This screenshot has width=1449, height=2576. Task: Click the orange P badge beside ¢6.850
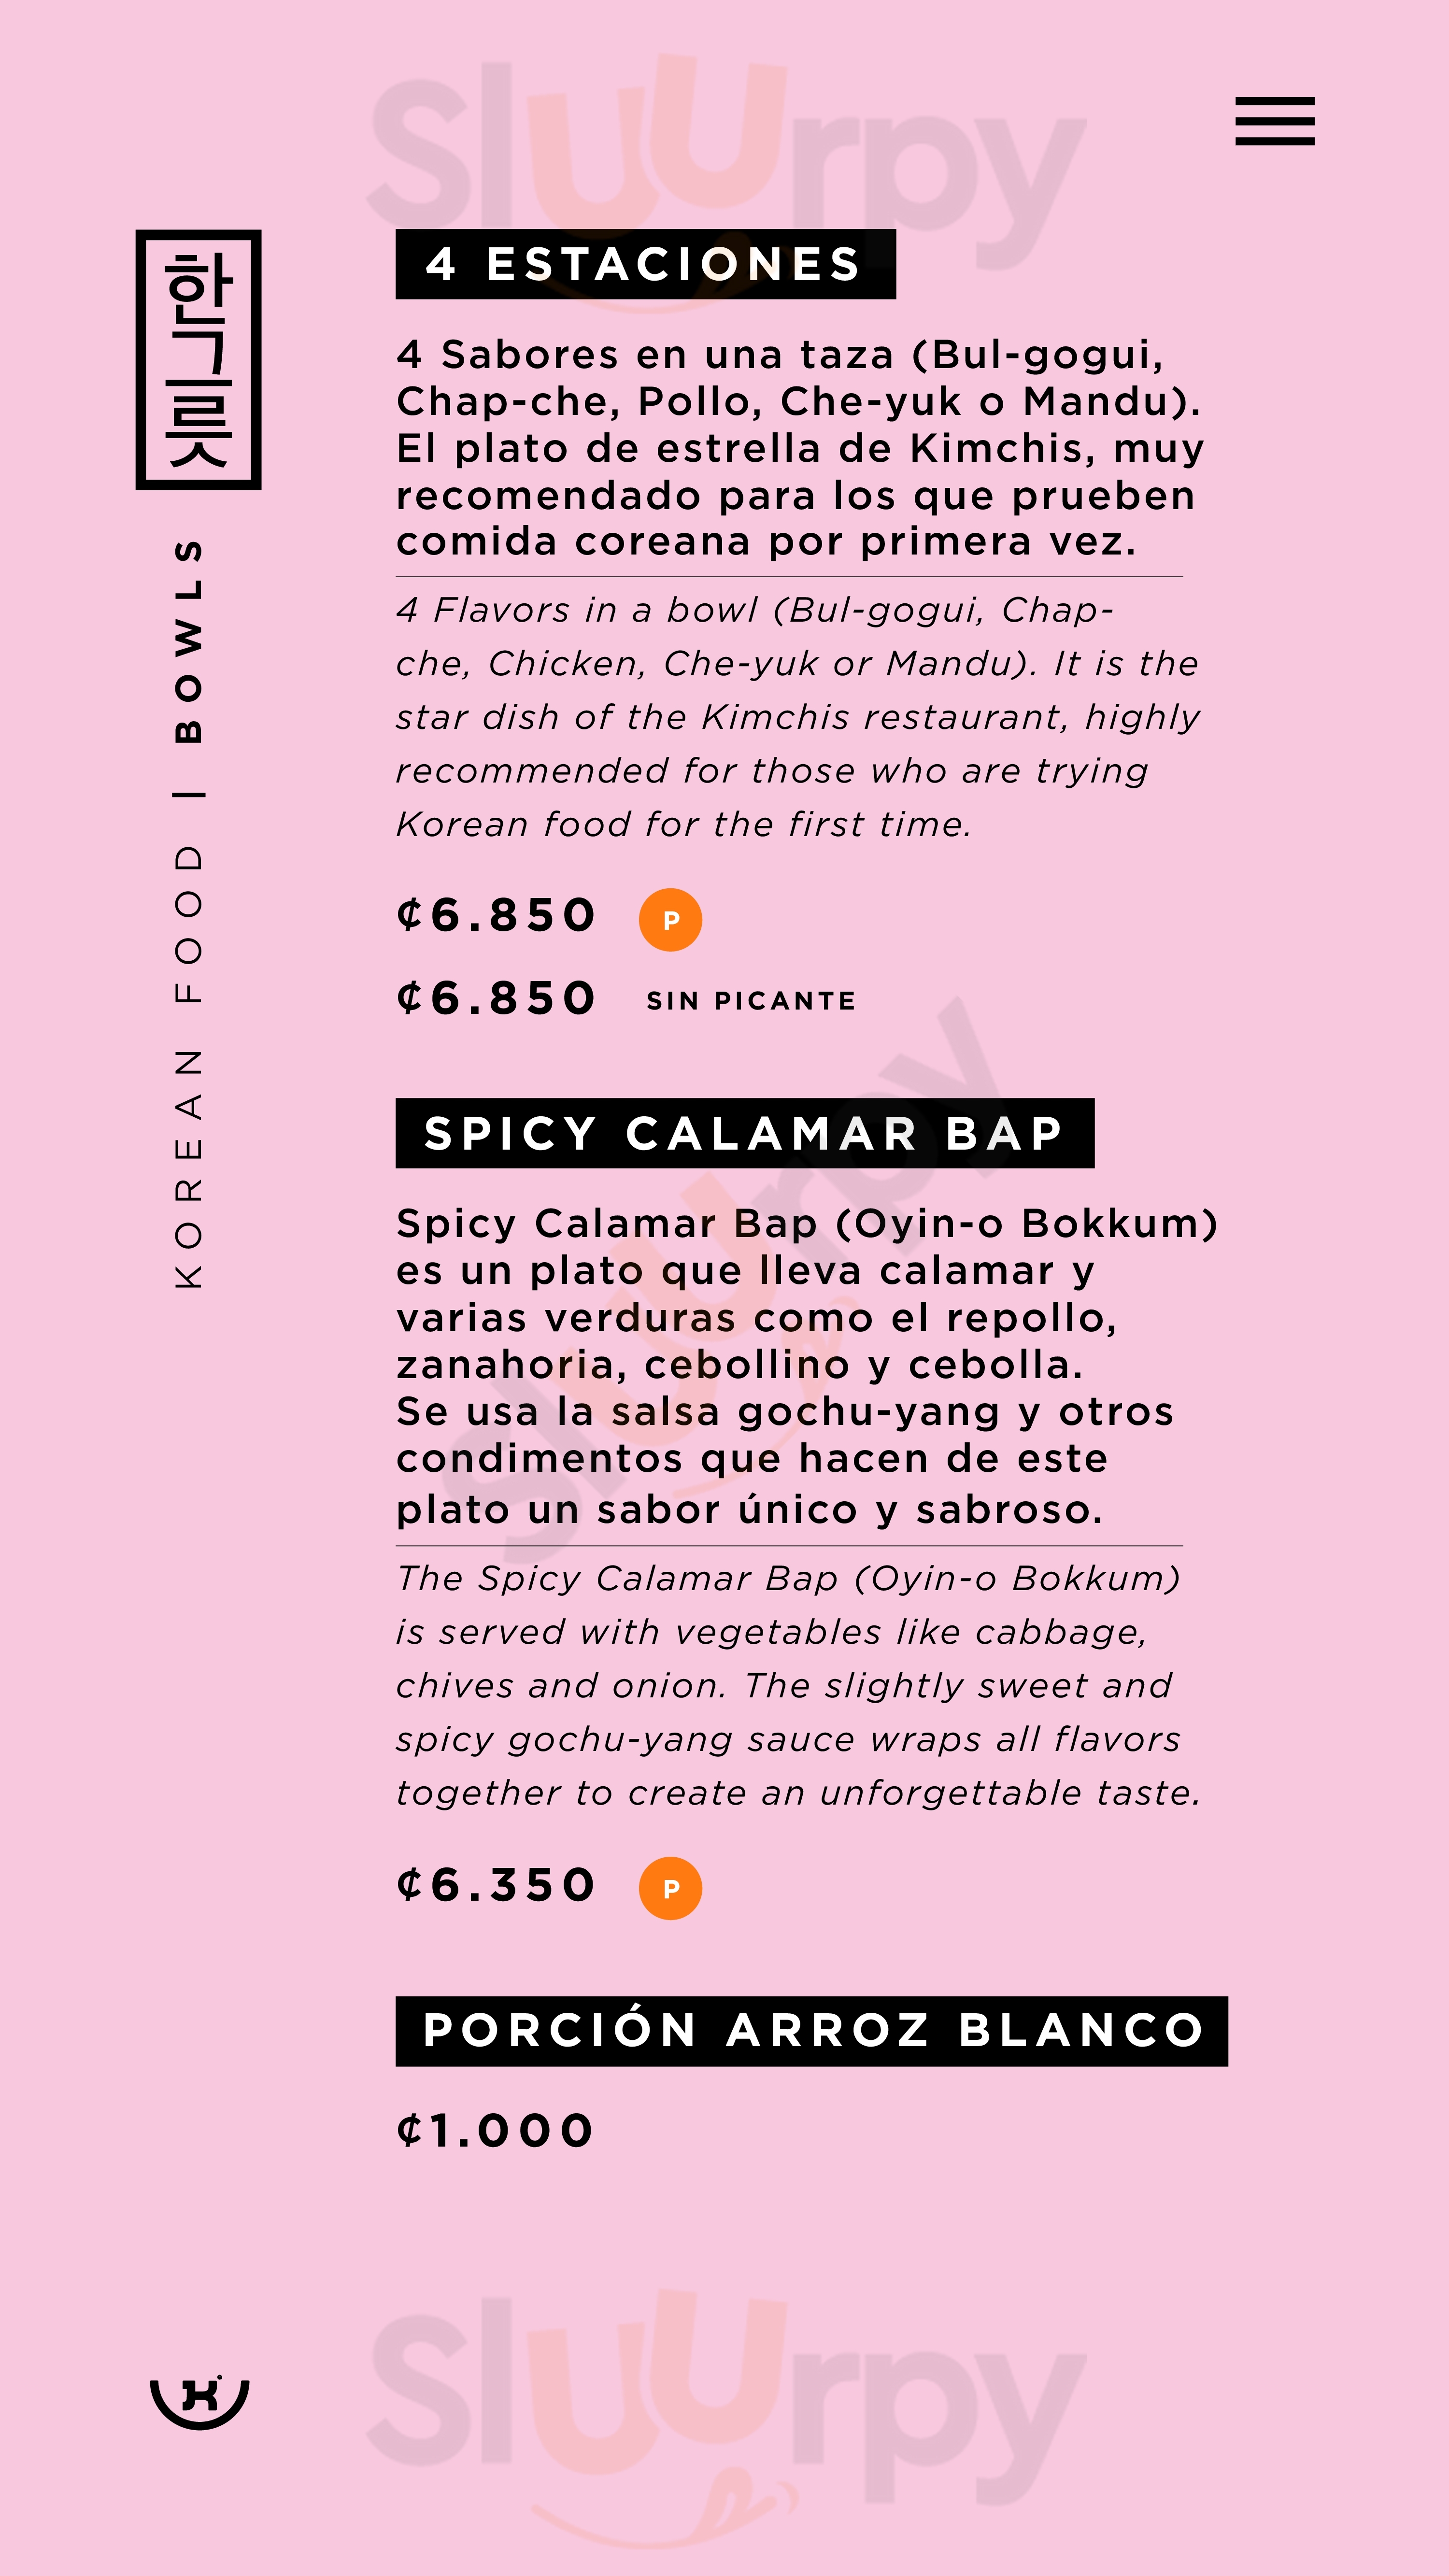670,919
